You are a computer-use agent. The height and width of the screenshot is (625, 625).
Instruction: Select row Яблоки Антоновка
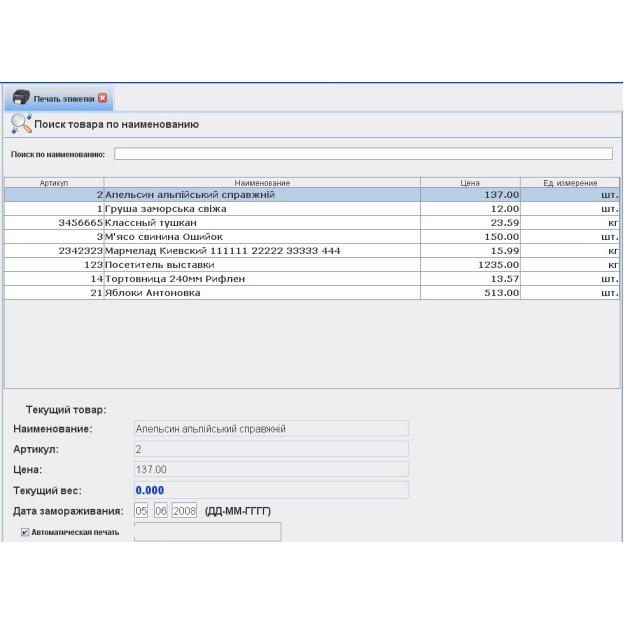pyautogui.click(x=312, y=293)
